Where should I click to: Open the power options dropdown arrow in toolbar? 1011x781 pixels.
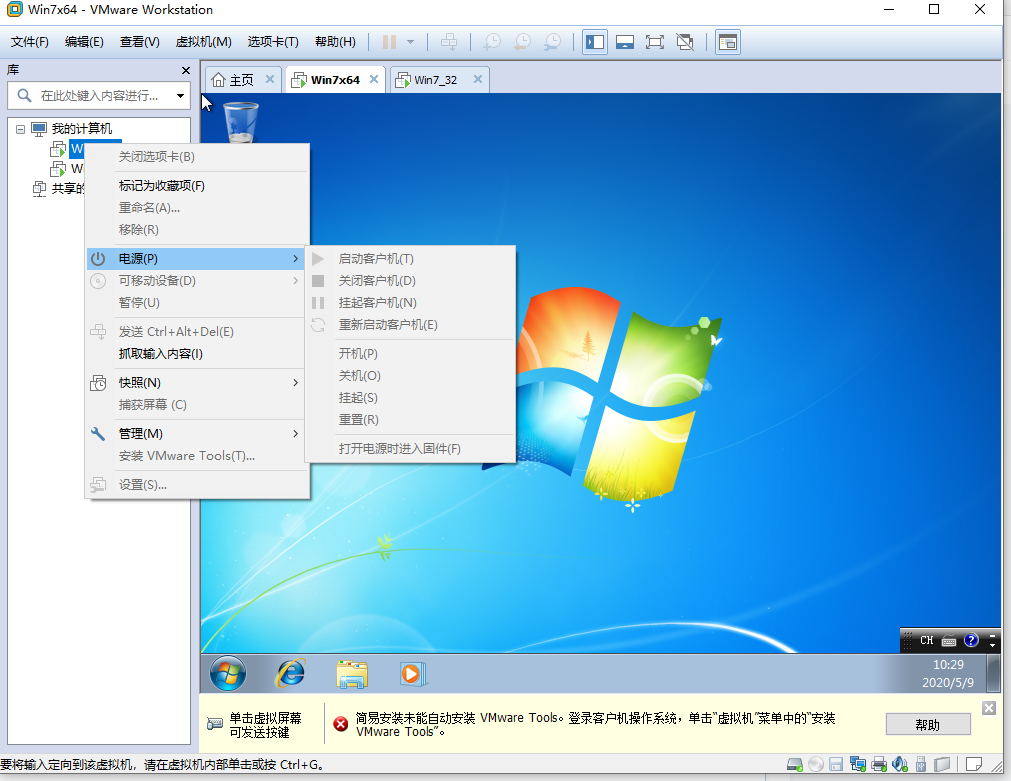(x=411, y=43)
